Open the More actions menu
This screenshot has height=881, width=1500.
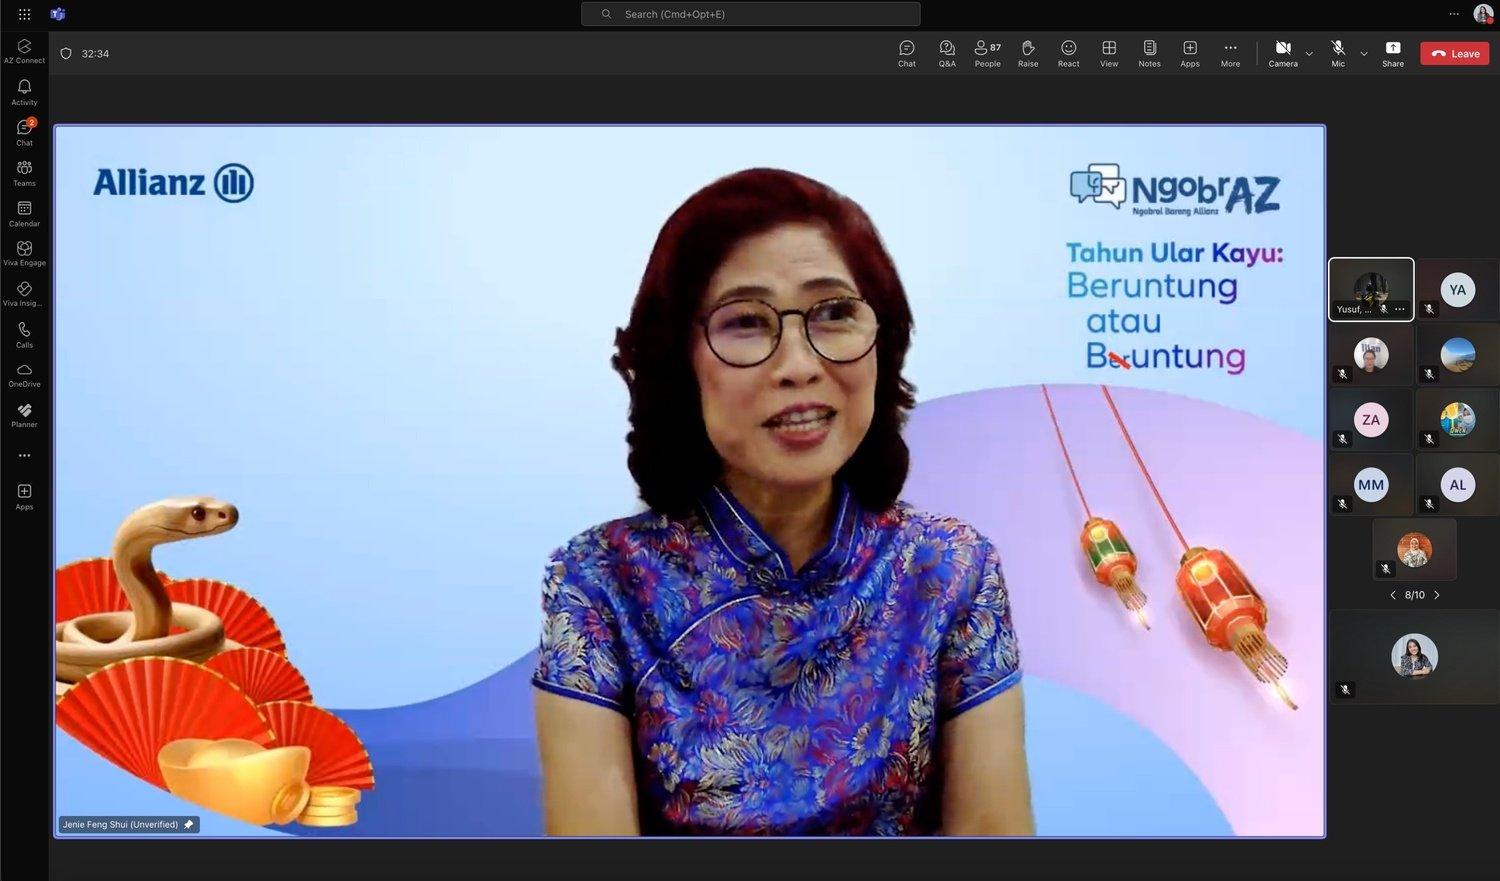(x=1230, y=53)
